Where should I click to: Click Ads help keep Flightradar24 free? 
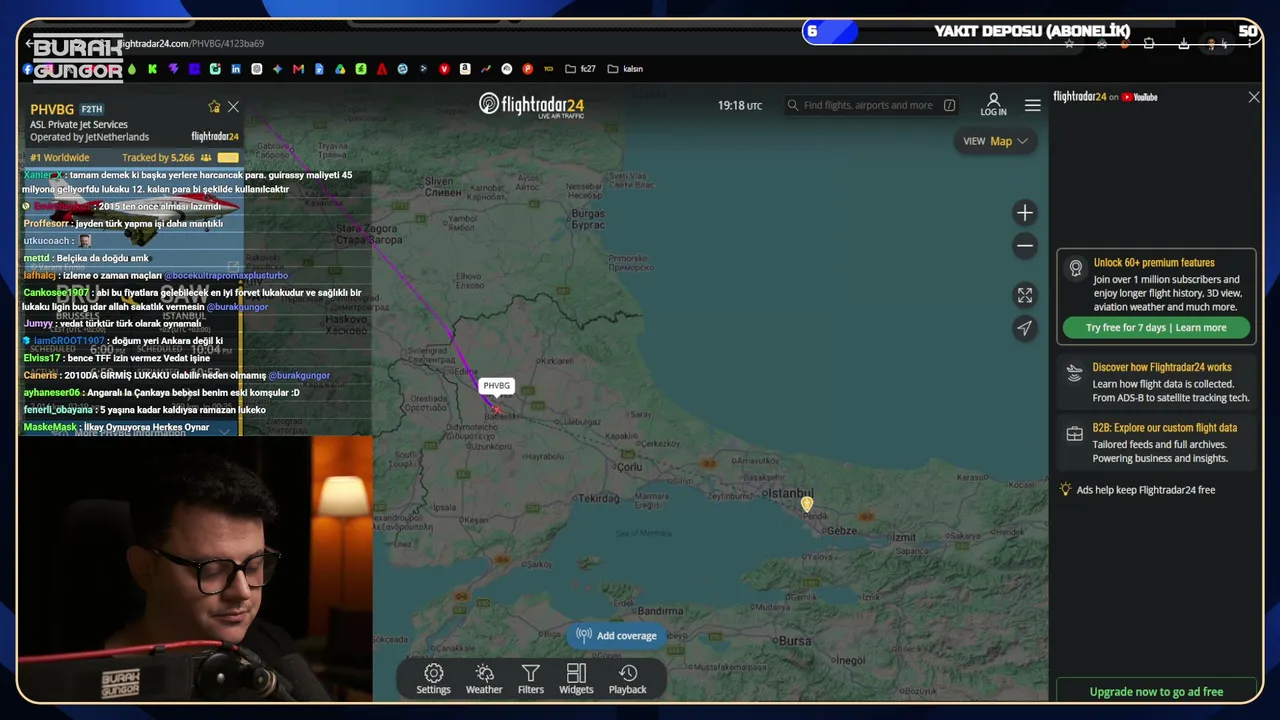[x=1146, y=490]
